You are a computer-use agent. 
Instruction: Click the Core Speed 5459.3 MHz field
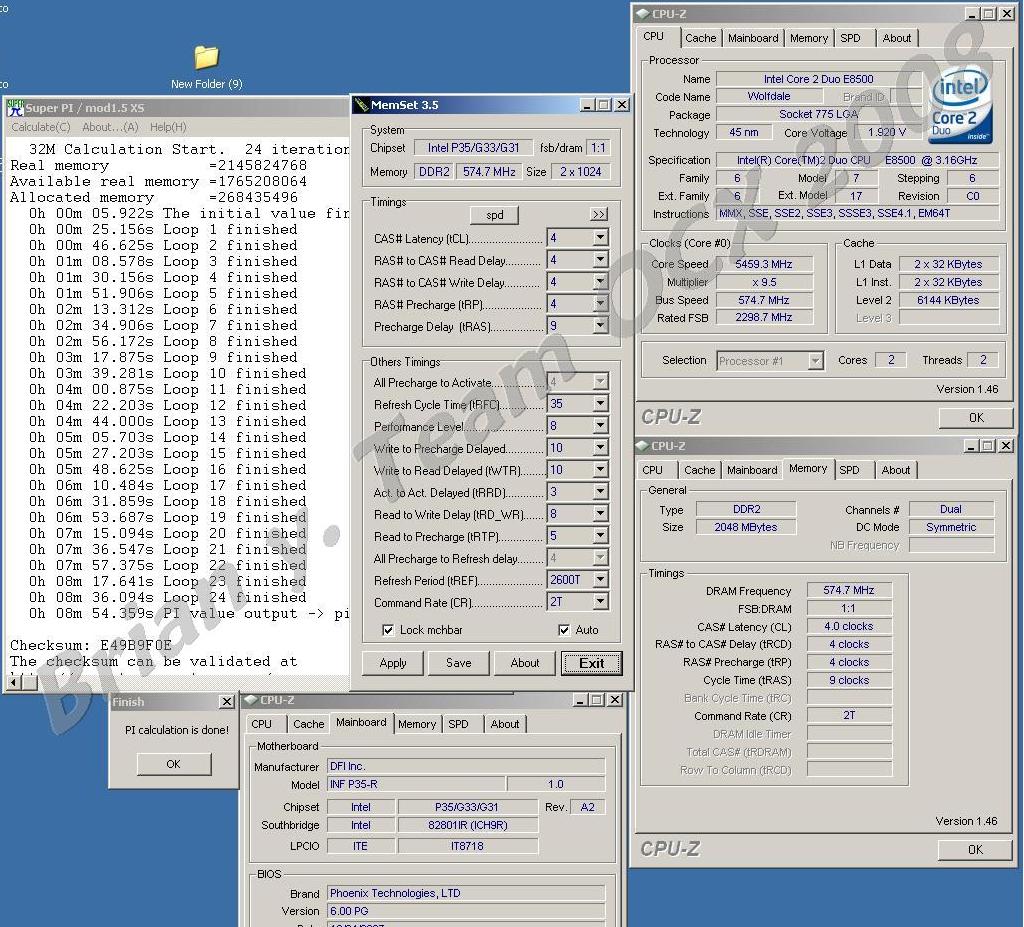(764, 264)
